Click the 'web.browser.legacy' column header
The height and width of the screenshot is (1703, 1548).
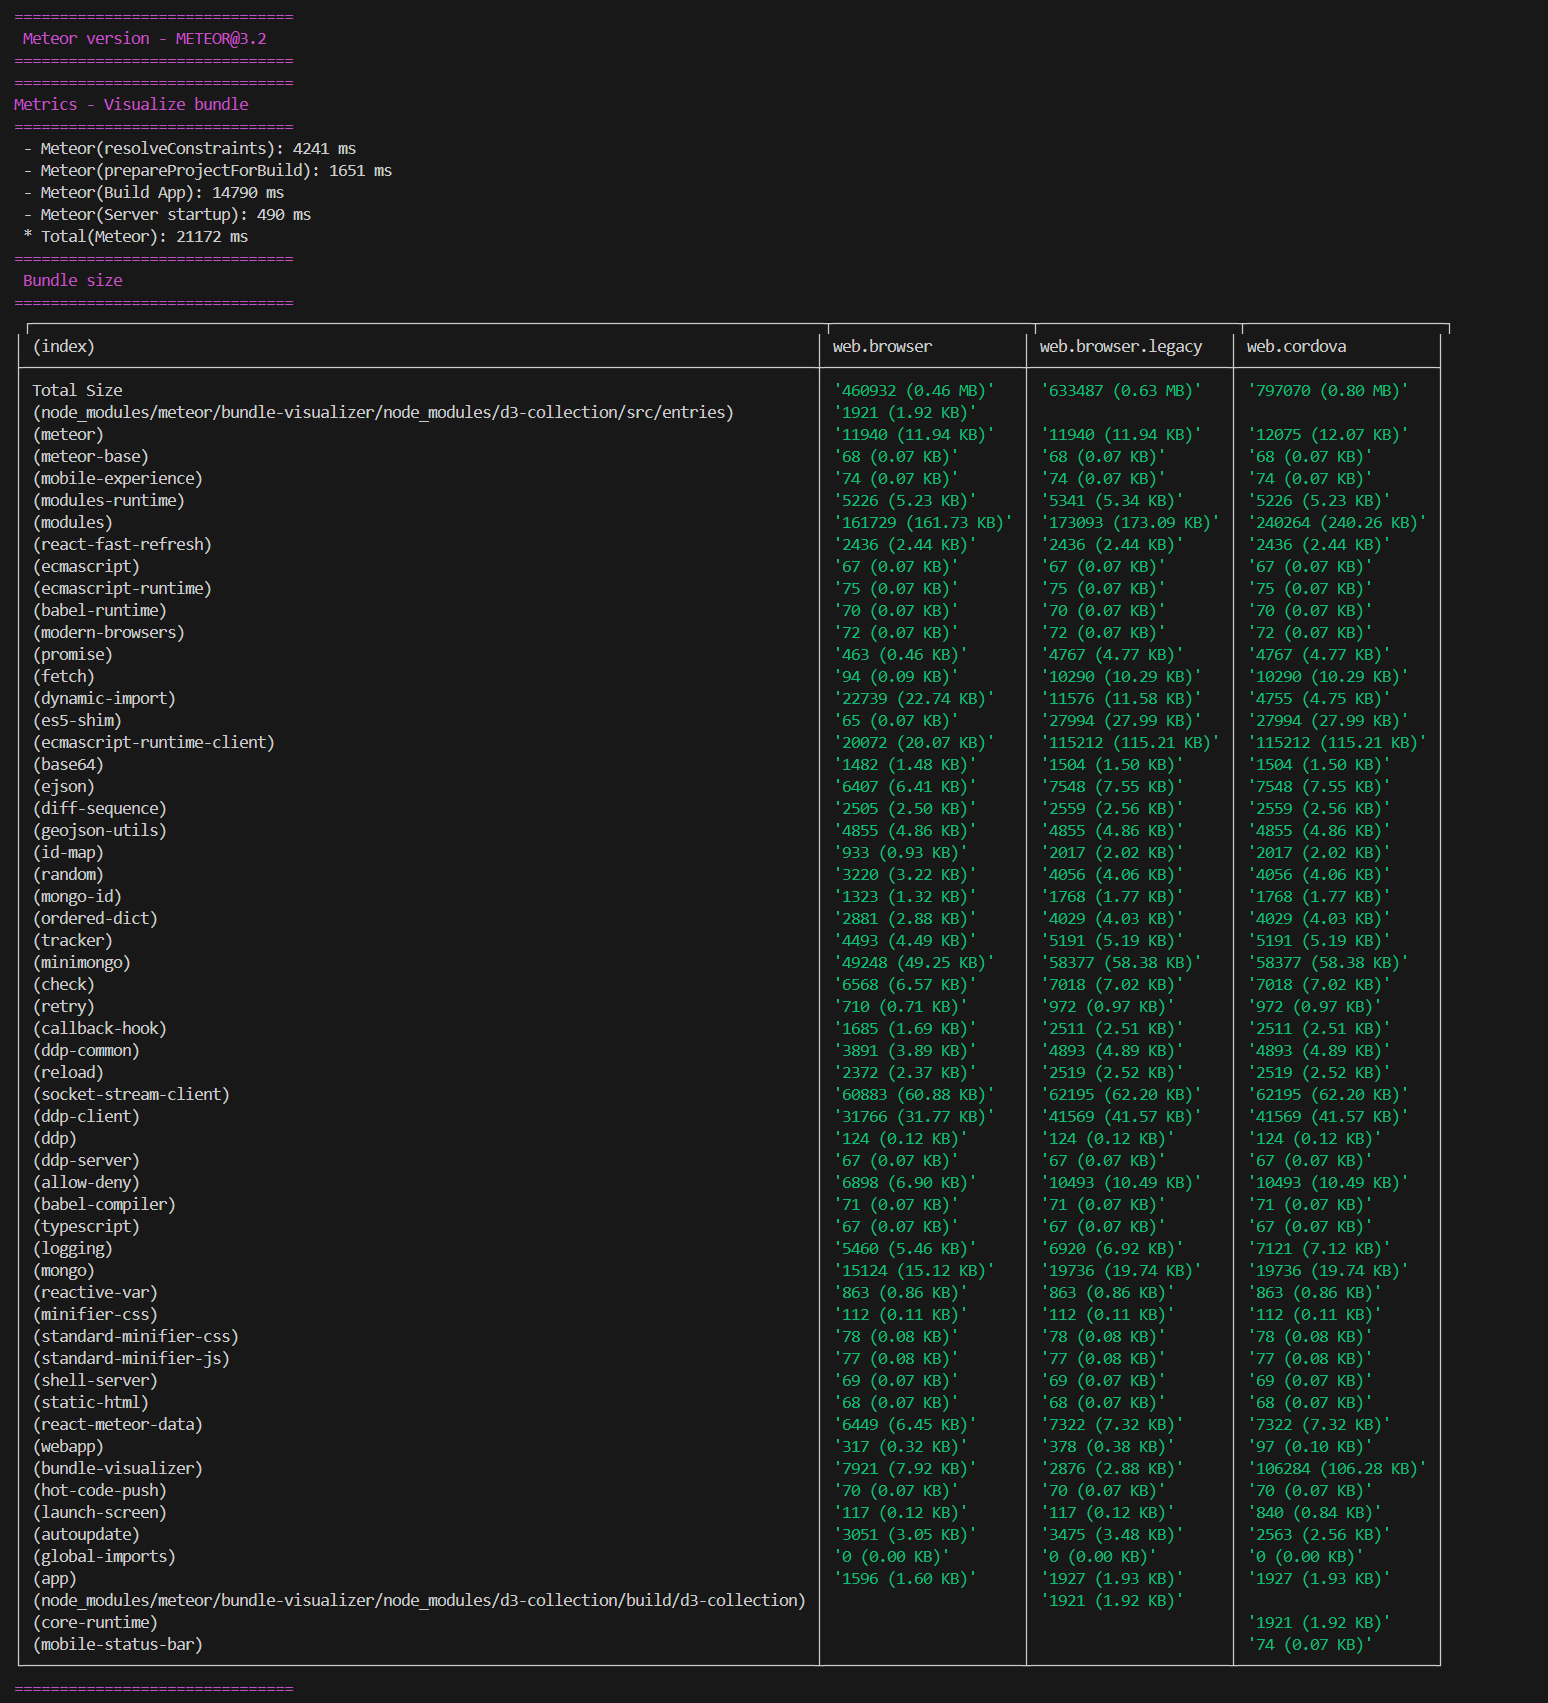pyautogui.click(x=1121, y=346)
